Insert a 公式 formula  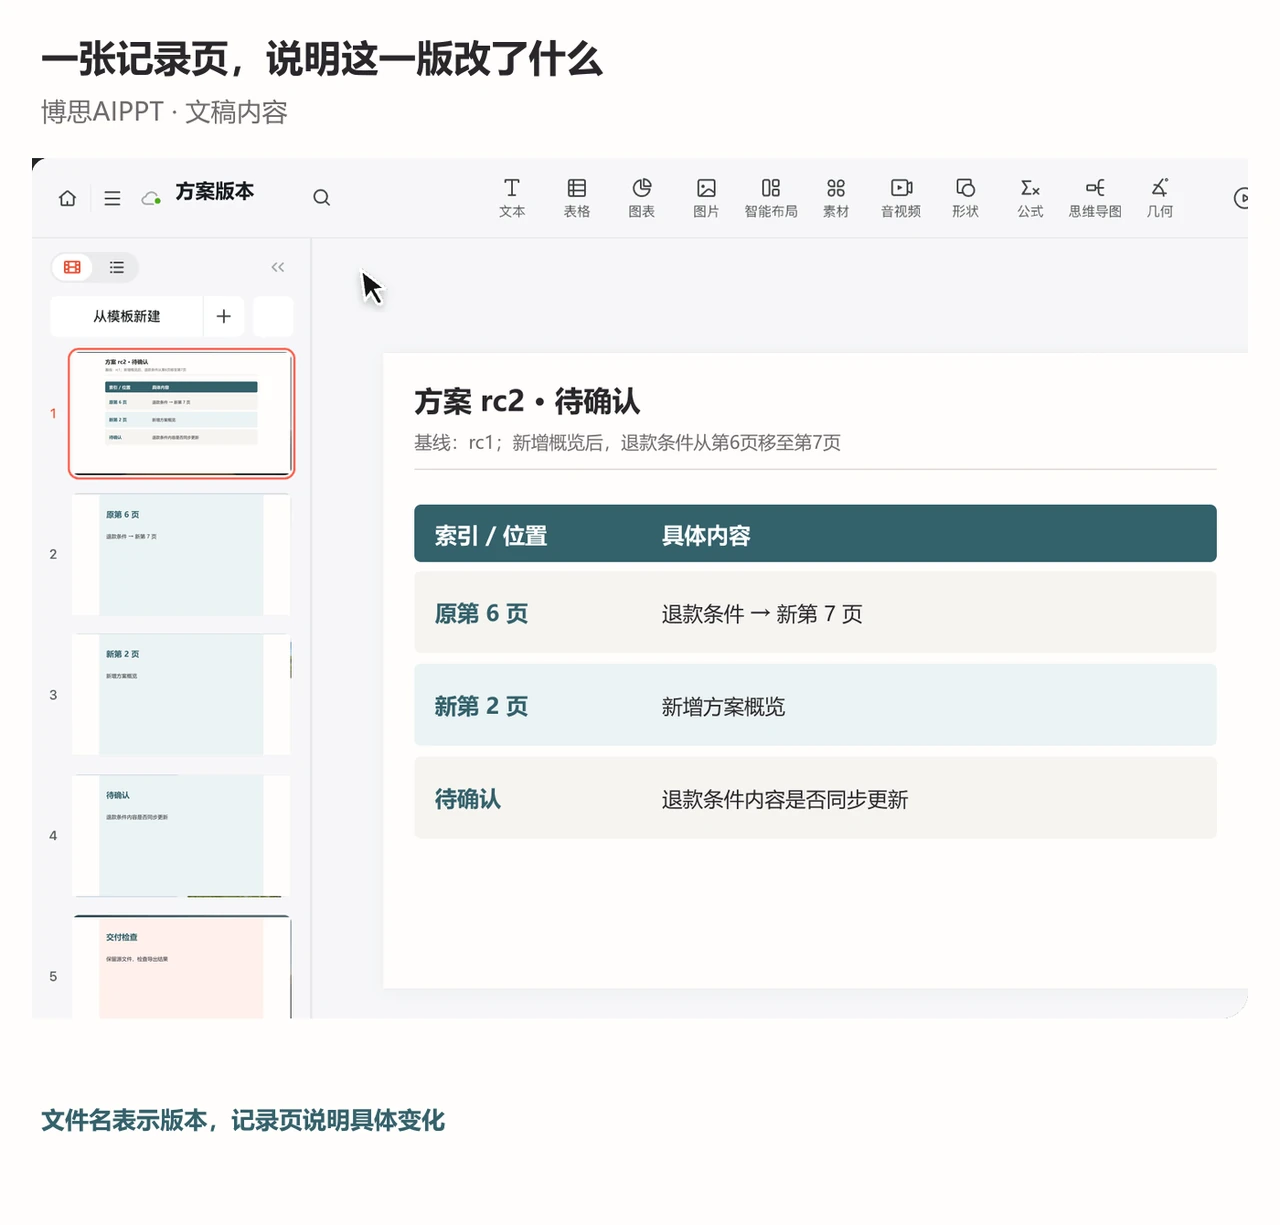1030,198
